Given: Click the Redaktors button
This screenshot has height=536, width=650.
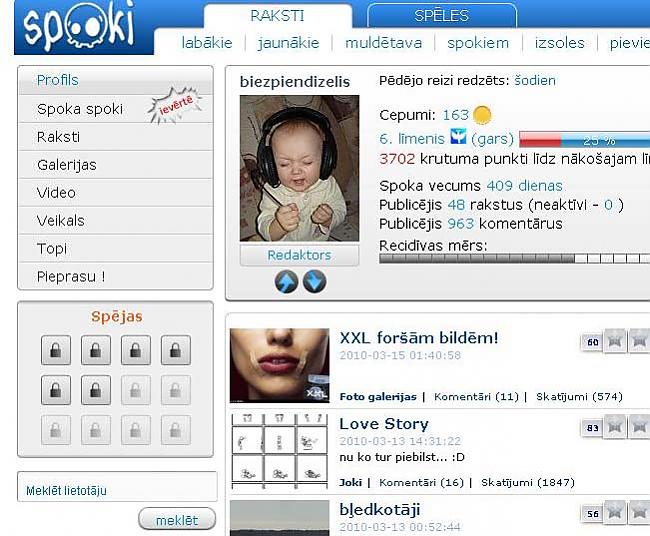Looking at the screenshot, I should coord(299,255).
